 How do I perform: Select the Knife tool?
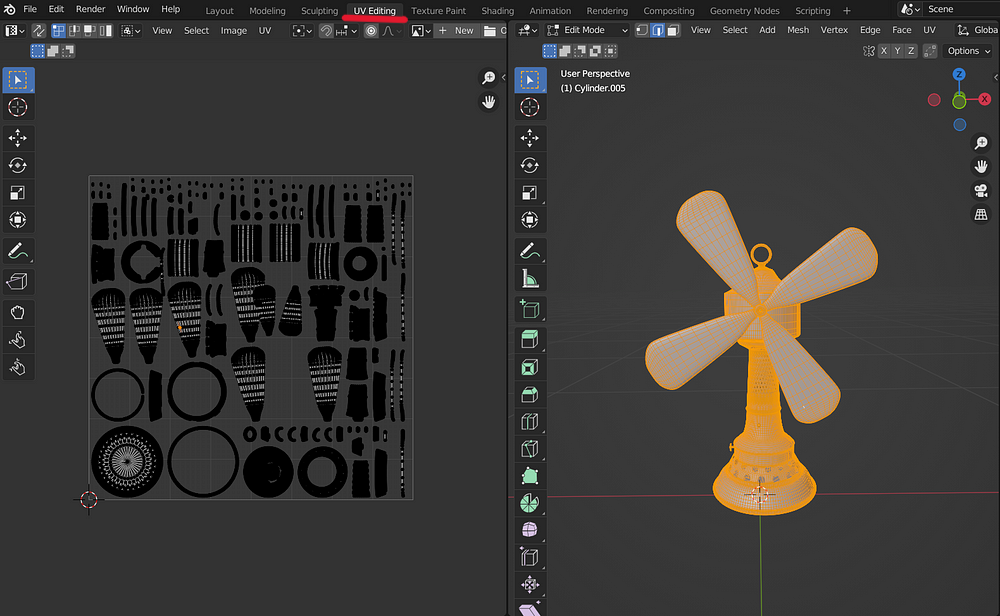(x=530, y=449)
